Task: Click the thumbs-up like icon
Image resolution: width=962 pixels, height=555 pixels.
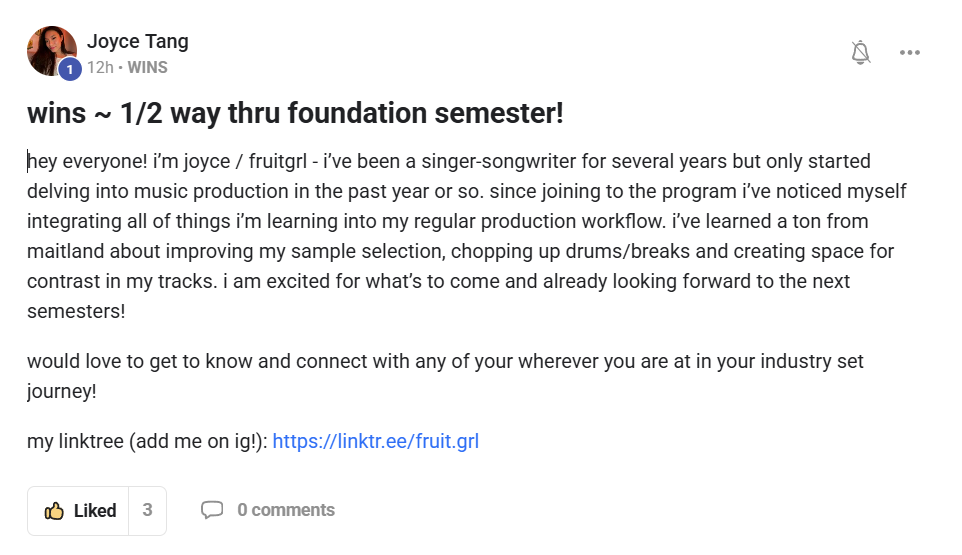Action: point(54,511)
